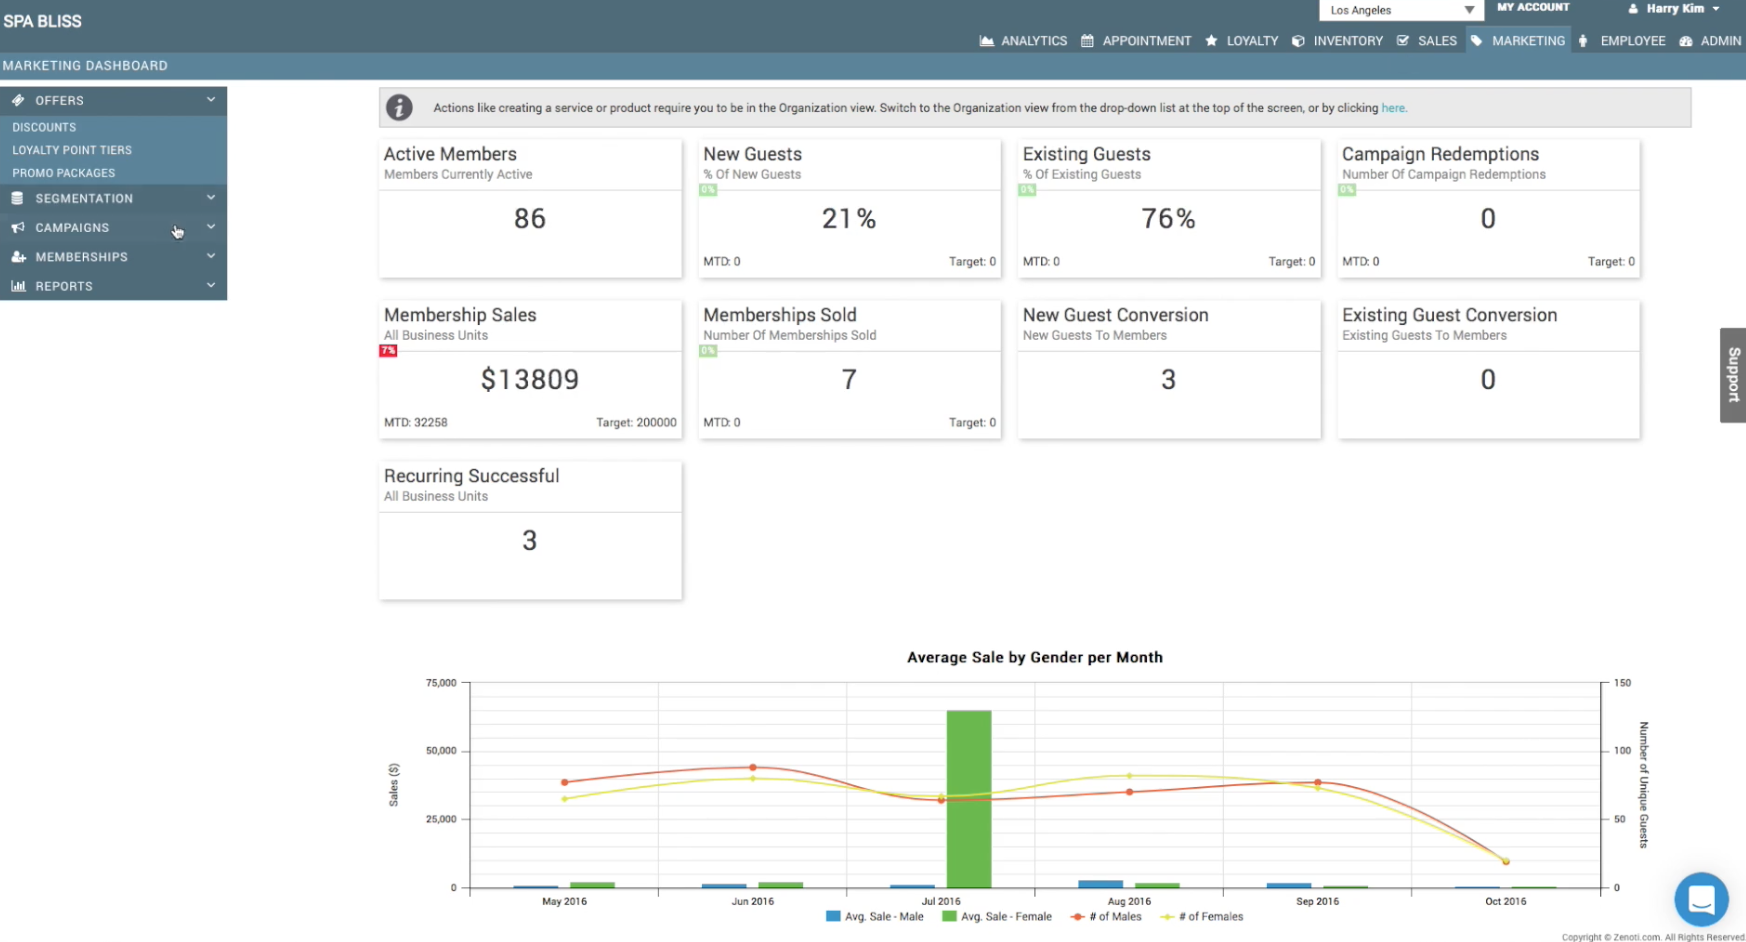Viewport: 1746px width, 942px height.
Task: Toggle Avg. Sale - Female legend series
Action: tap(997, 916)
